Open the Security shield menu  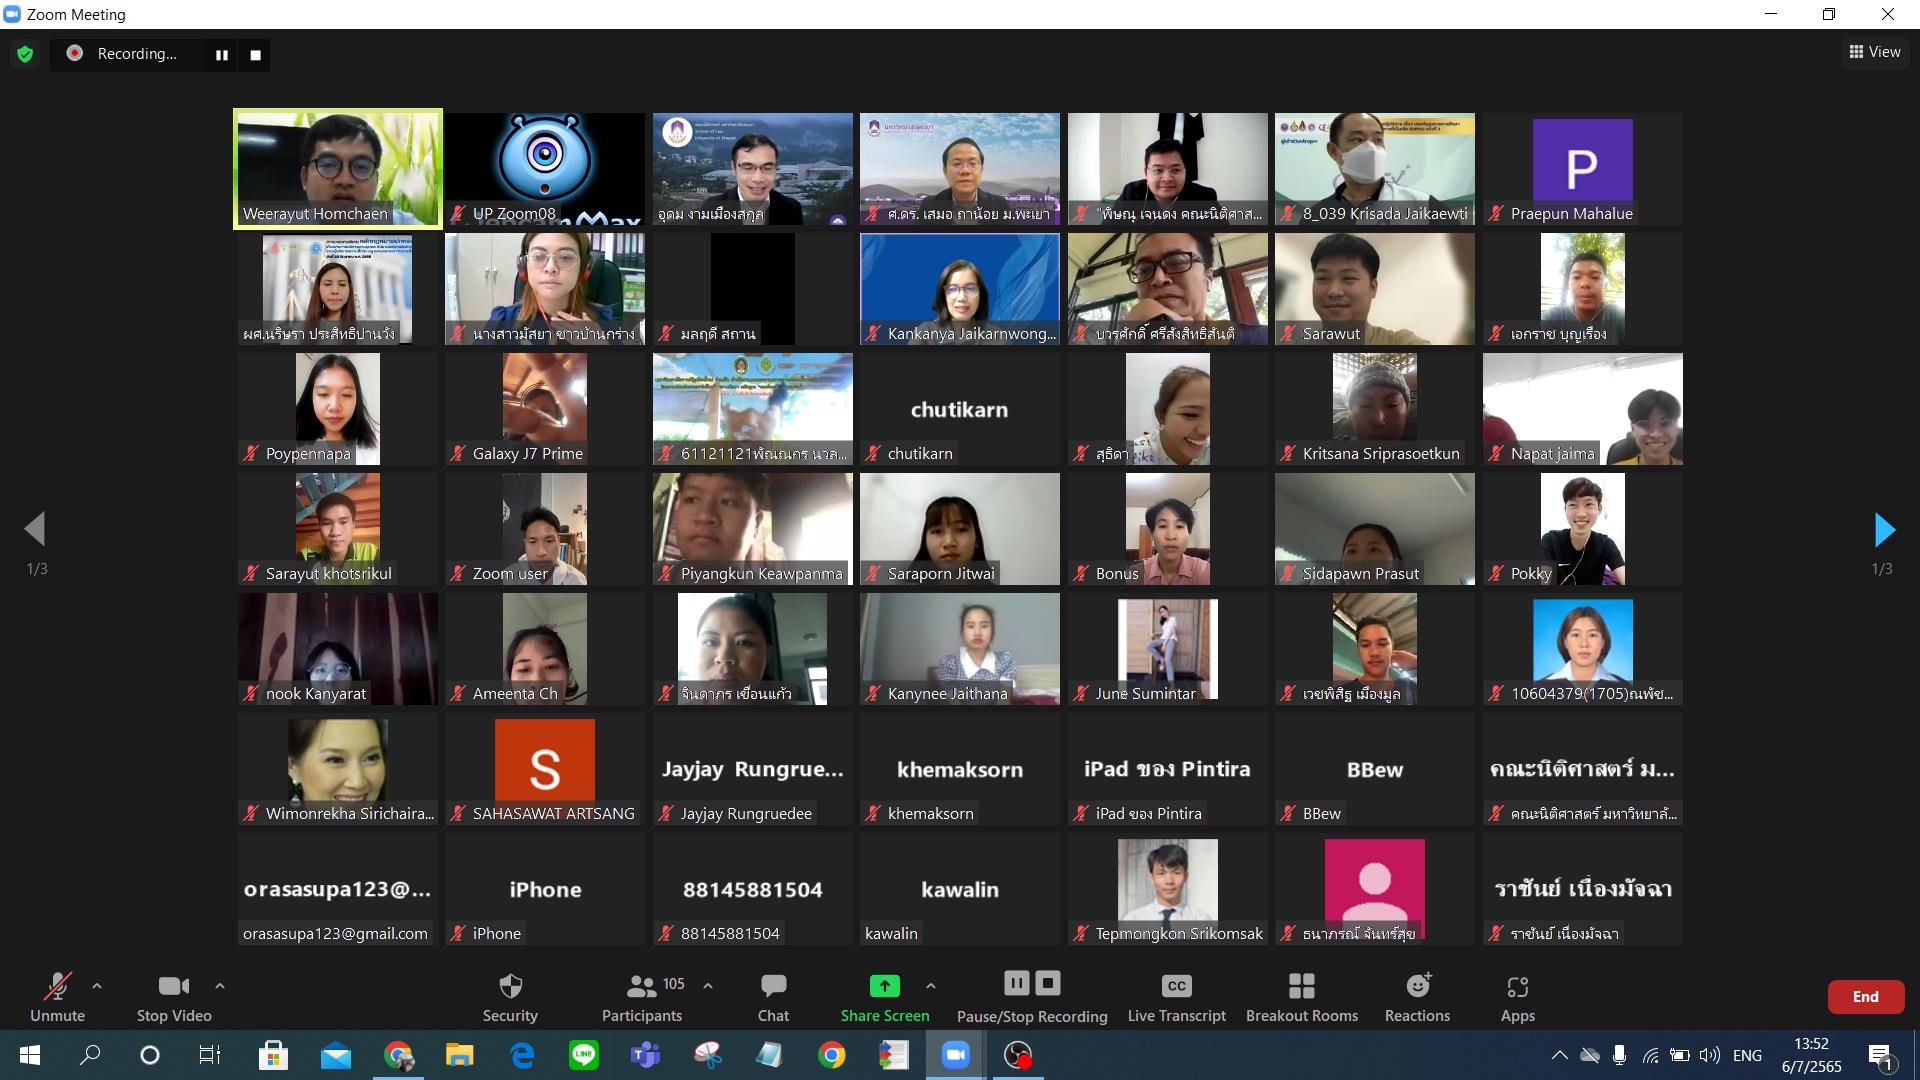pos(510,998)
